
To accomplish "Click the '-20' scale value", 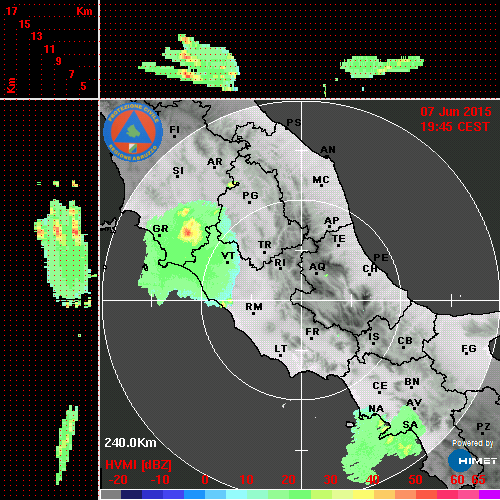I will point(118,480).
